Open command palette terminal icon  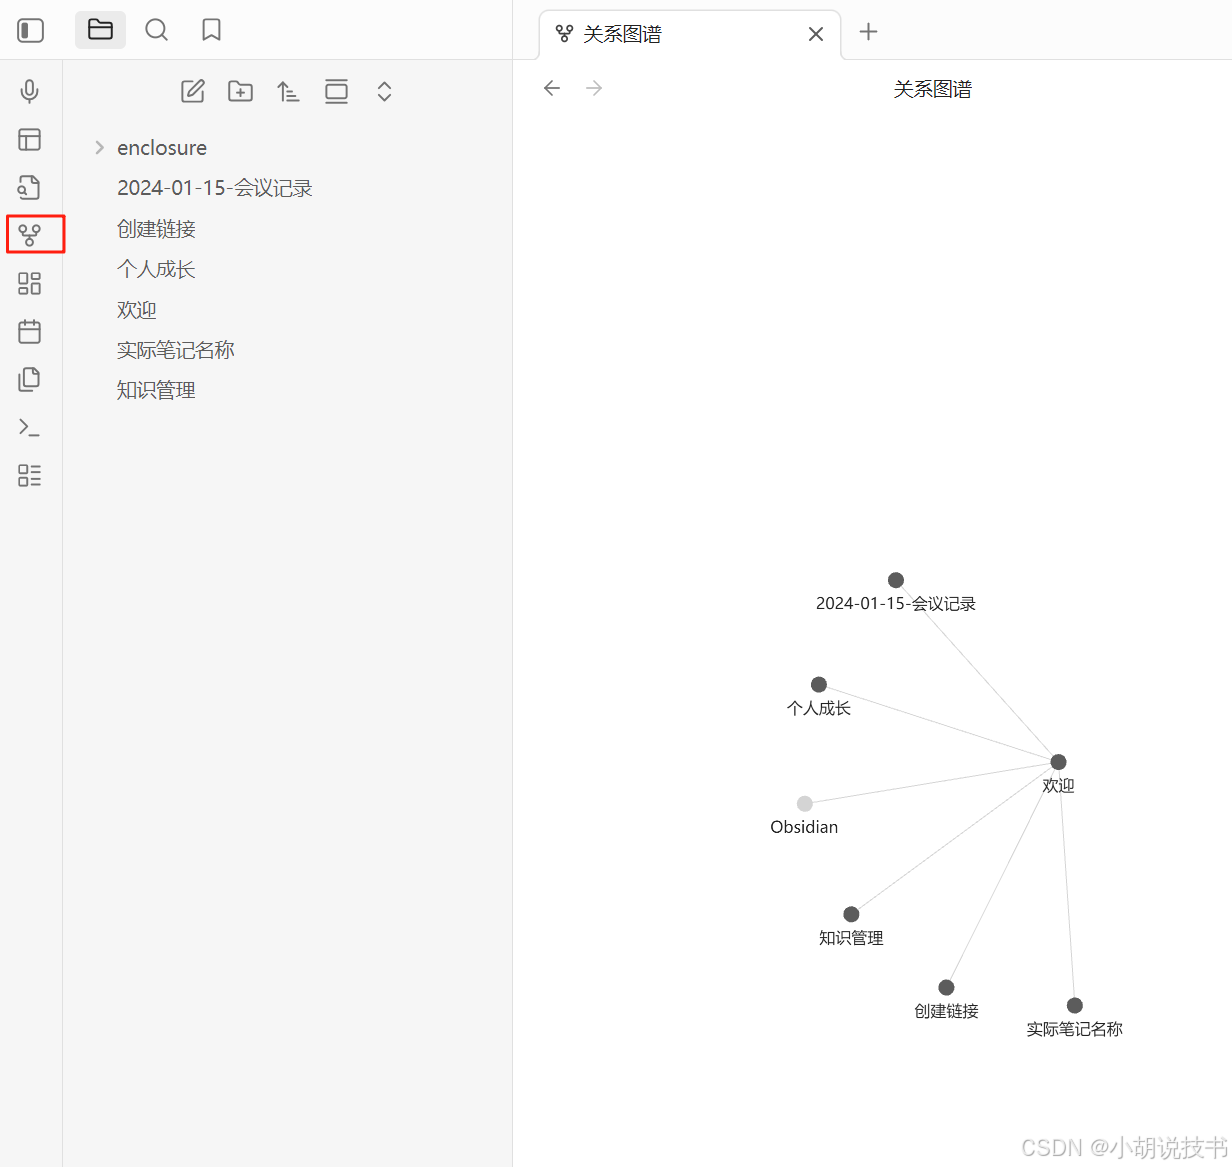click(30, 427)
